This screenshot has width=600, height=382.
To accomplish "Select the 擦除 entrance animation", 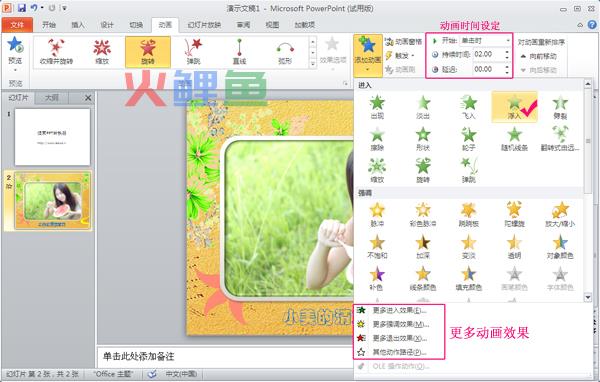I will coord(377,139).
